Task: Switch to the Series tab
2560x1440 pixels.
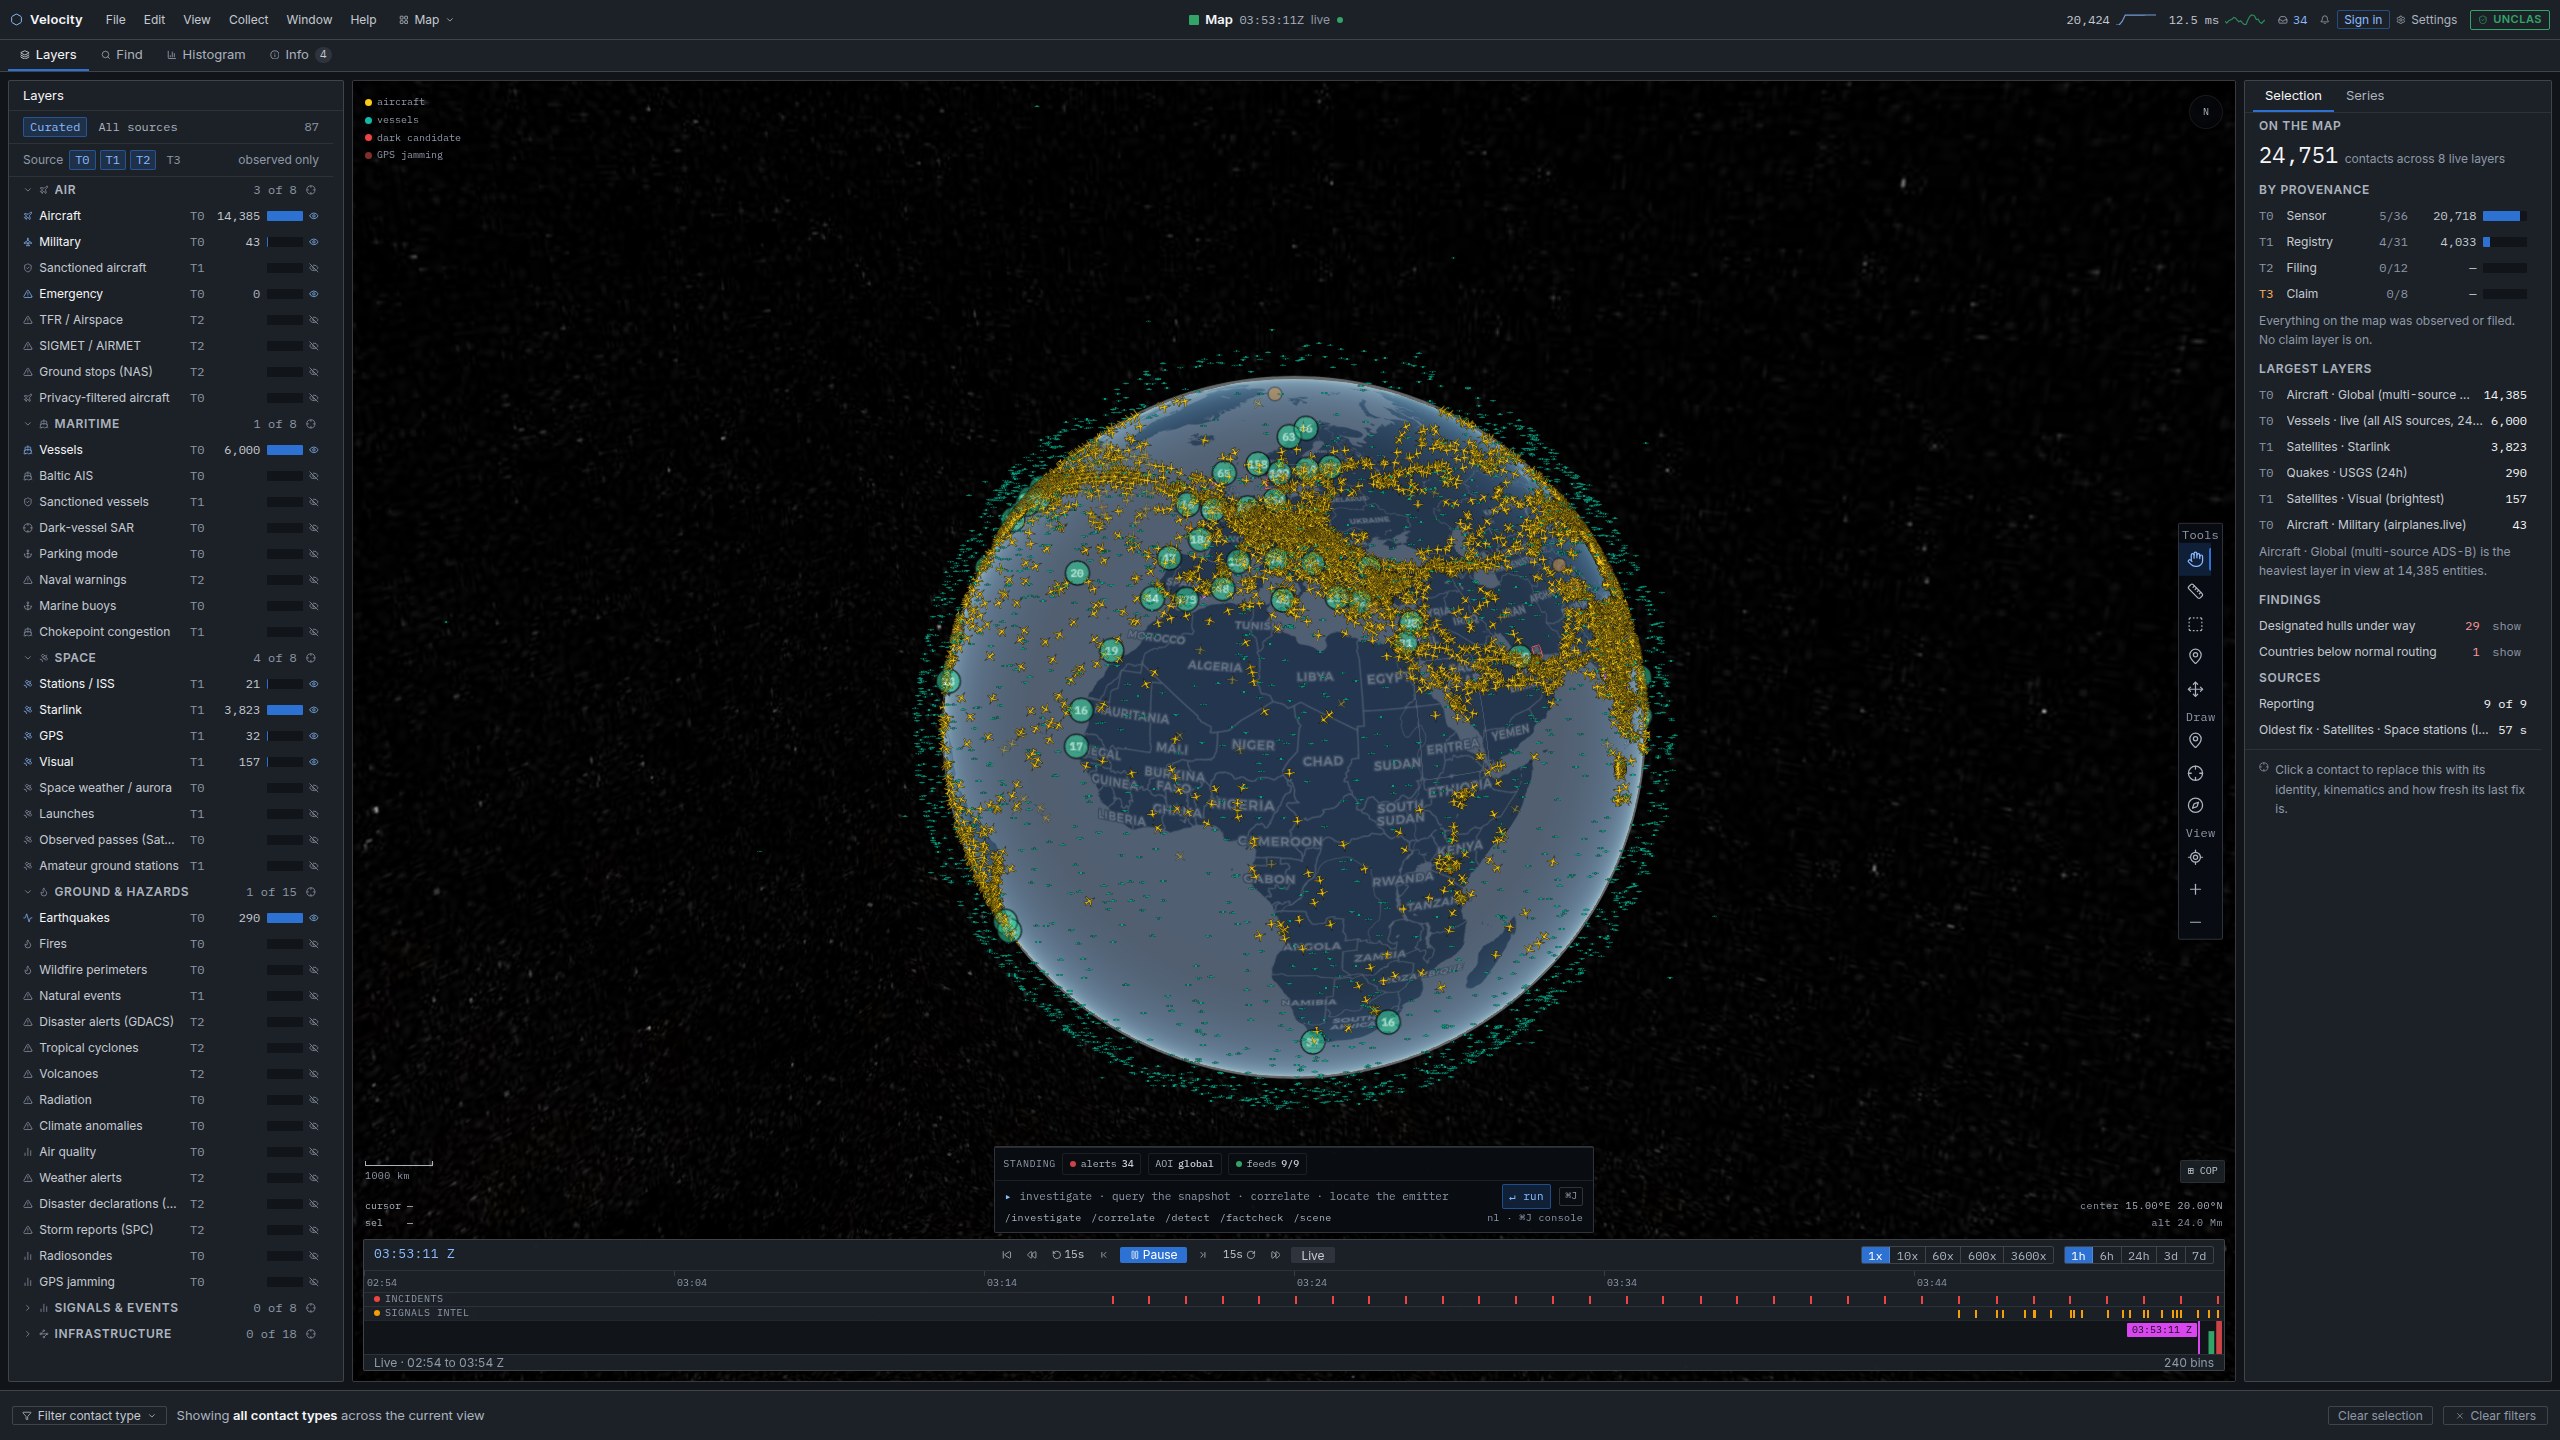Action: pos(2364,96)
